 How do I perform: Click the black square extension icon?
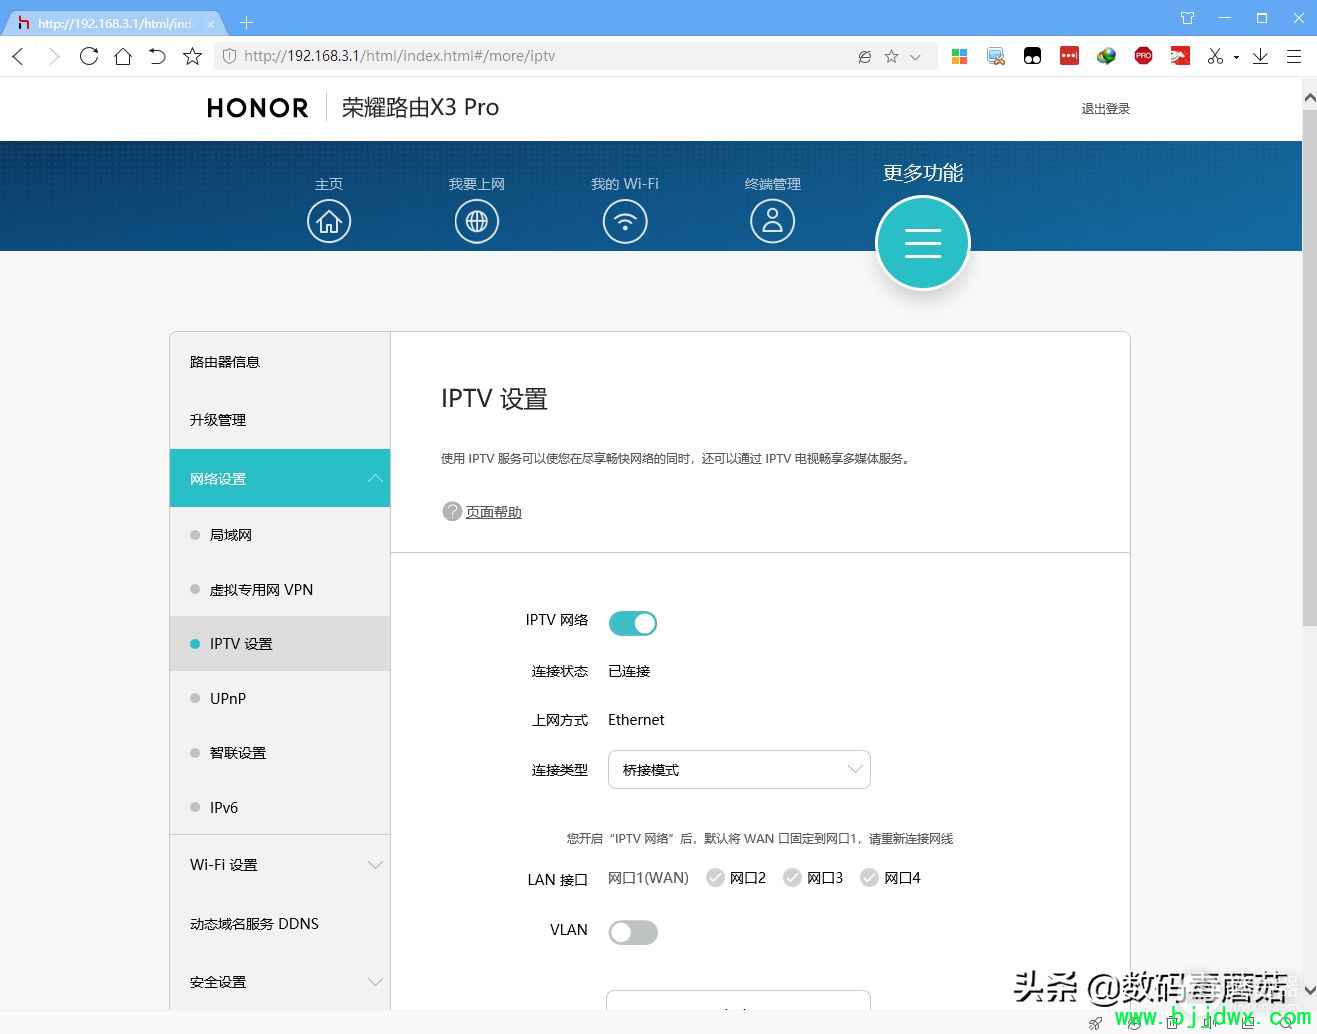1032,56
